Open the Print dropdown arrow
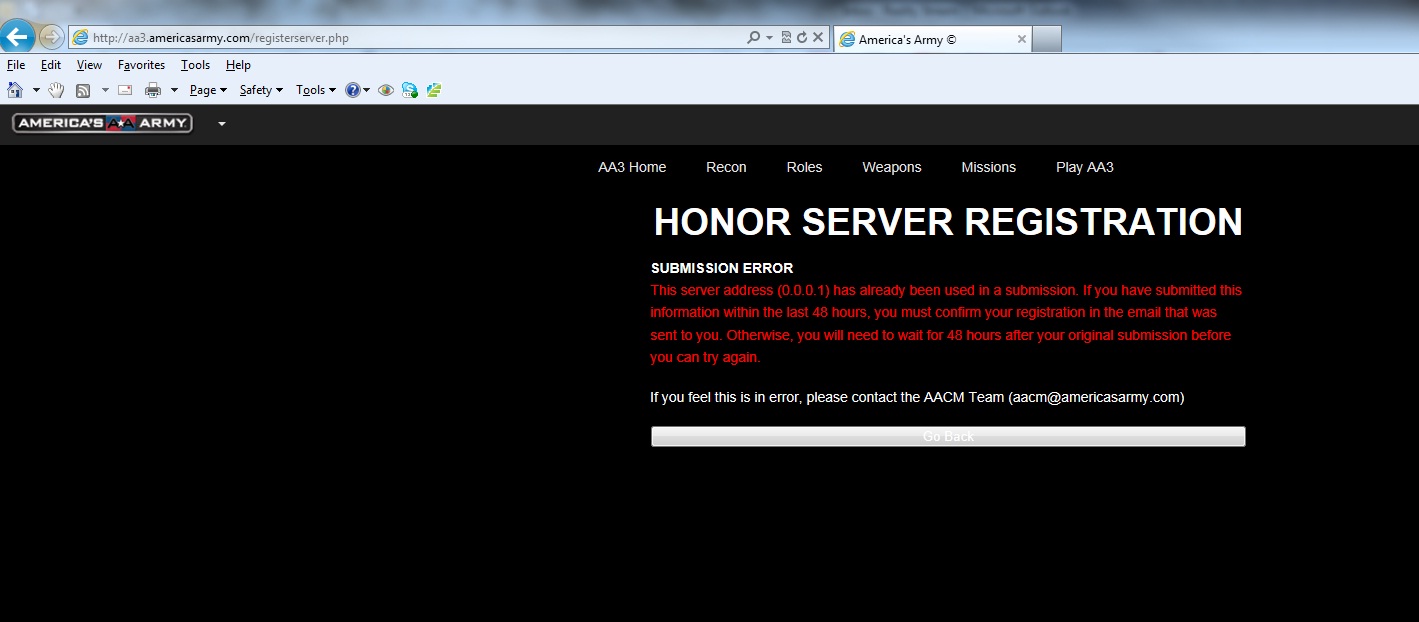1419x622 pixels. 174,90
